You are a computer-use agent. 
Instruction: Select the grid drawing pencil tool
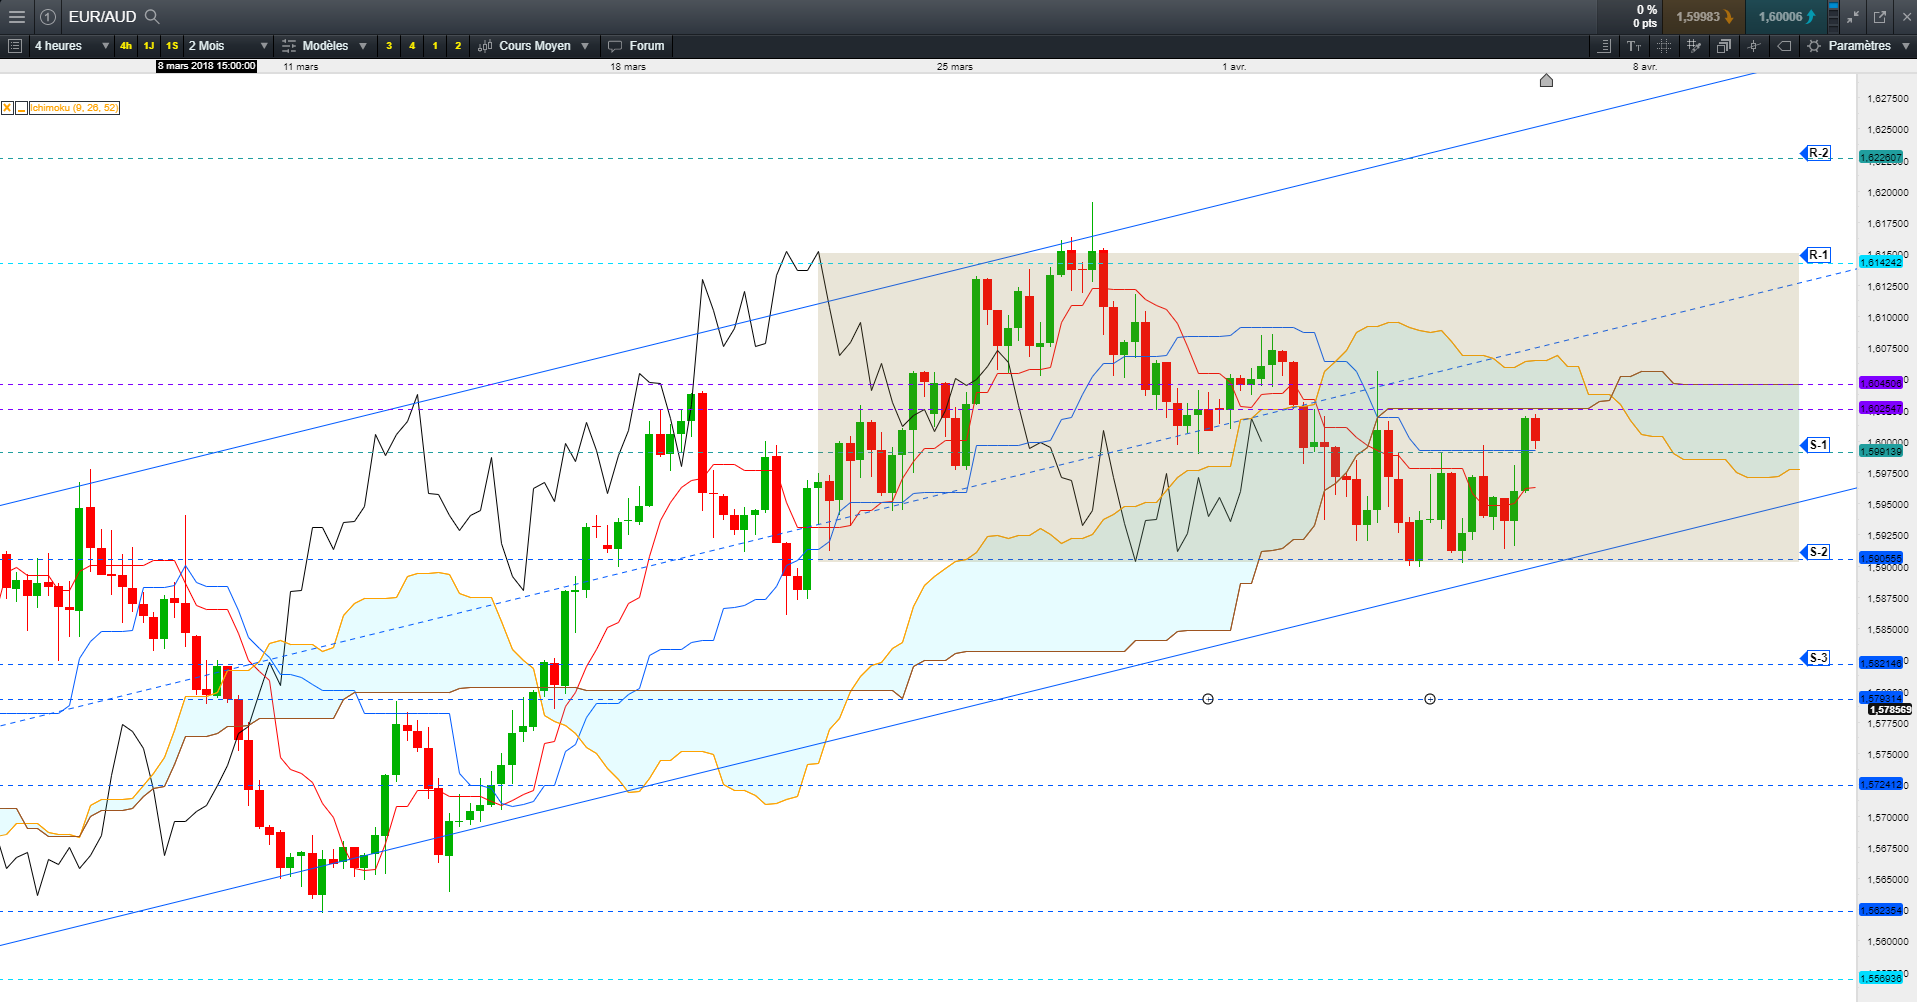pos(1694,46)
